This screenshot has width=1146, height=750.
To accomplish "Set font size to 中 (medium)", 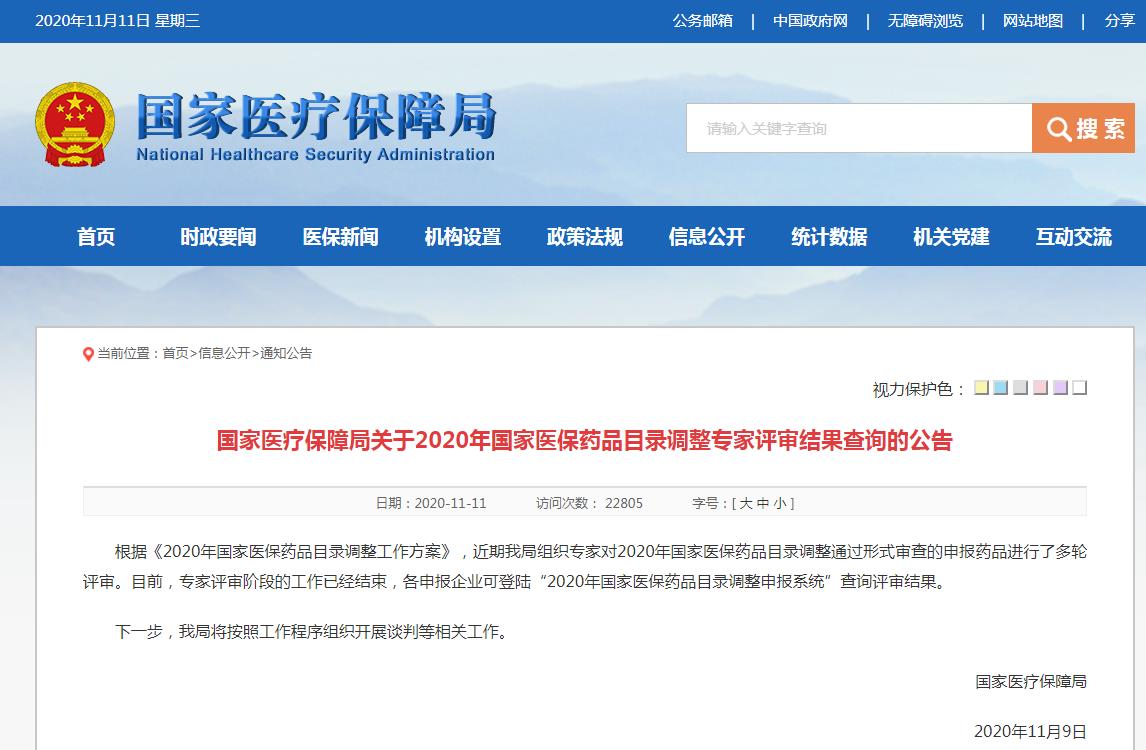I will pos(763,503).
